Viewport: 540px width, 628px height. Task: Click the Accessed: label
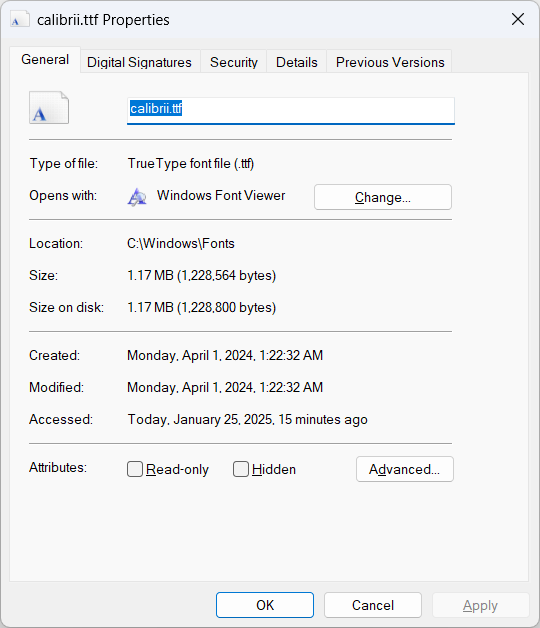pyautogui.click(x=61, y=419)
